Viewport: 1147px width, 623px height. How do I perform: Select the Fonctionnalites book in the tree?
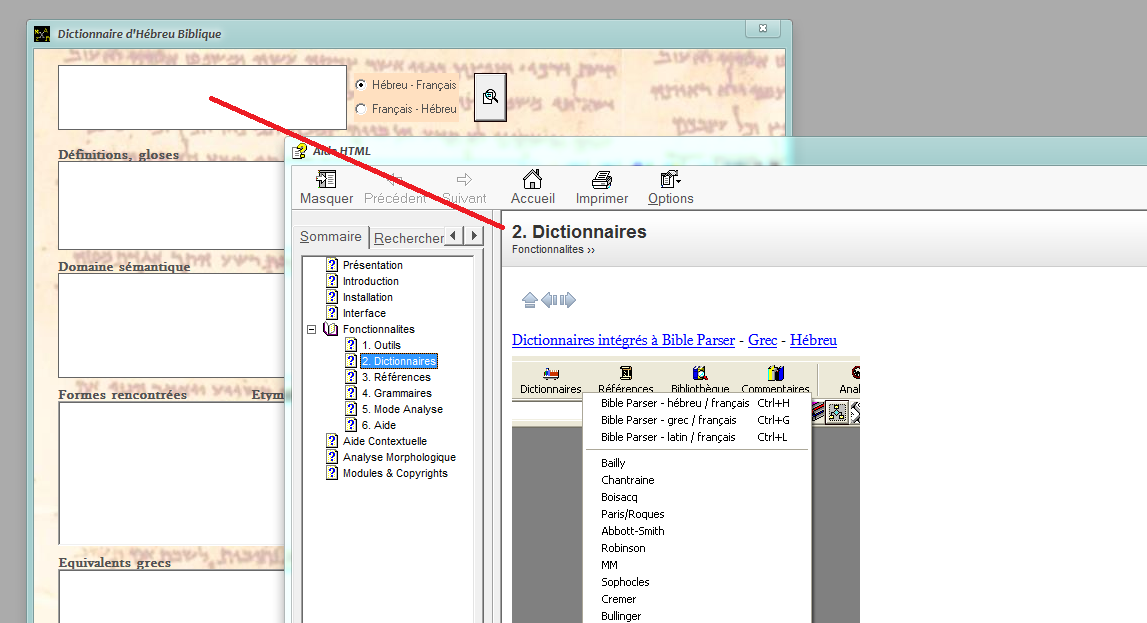[x=379, y=330]
